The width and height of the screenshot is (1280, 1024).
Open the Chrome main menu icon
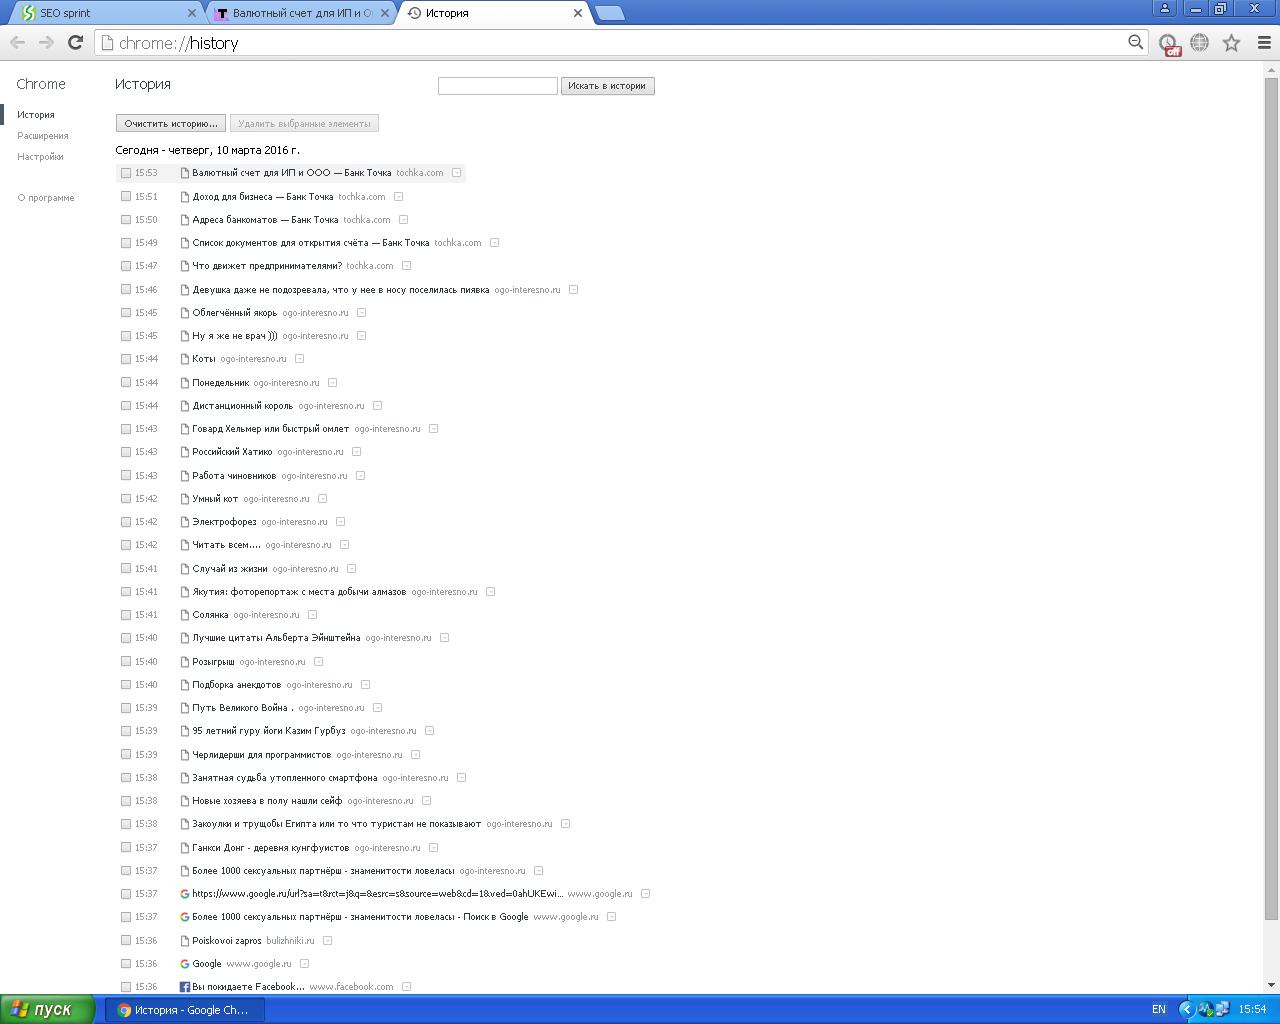click(x=1263, y=42)
